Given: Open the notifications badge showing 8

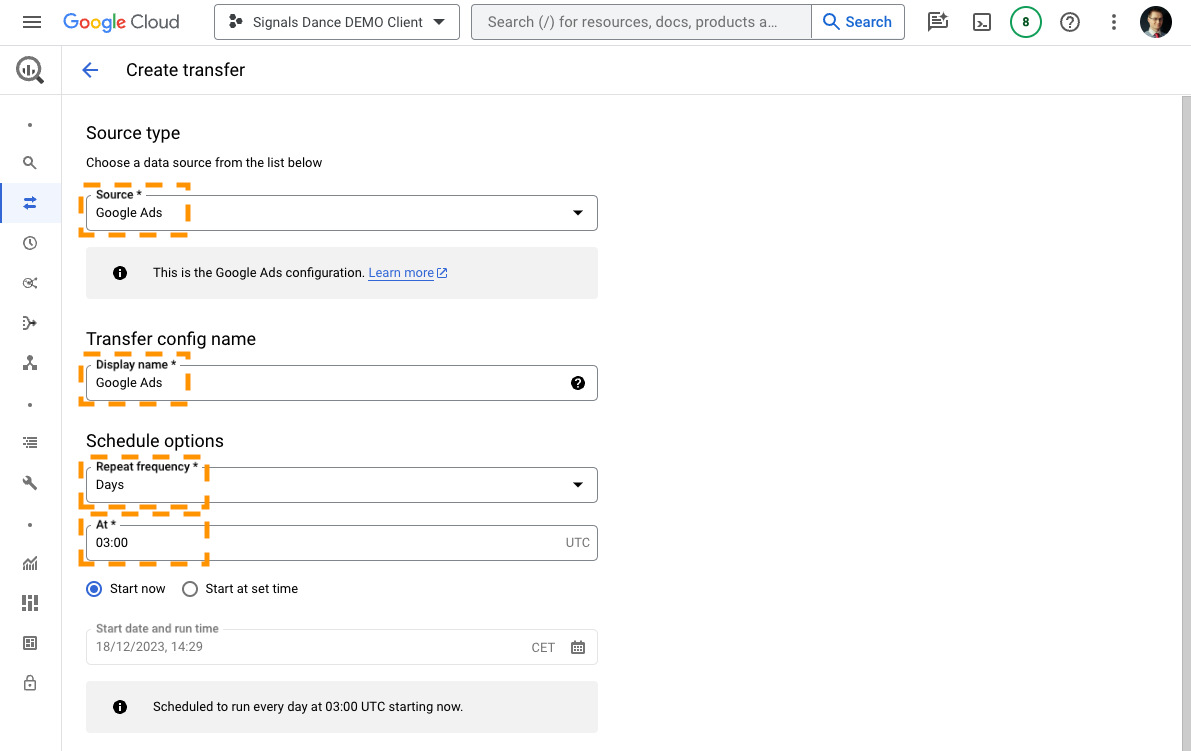Looking at the screenshot, I should click(x=1025, y=22).
